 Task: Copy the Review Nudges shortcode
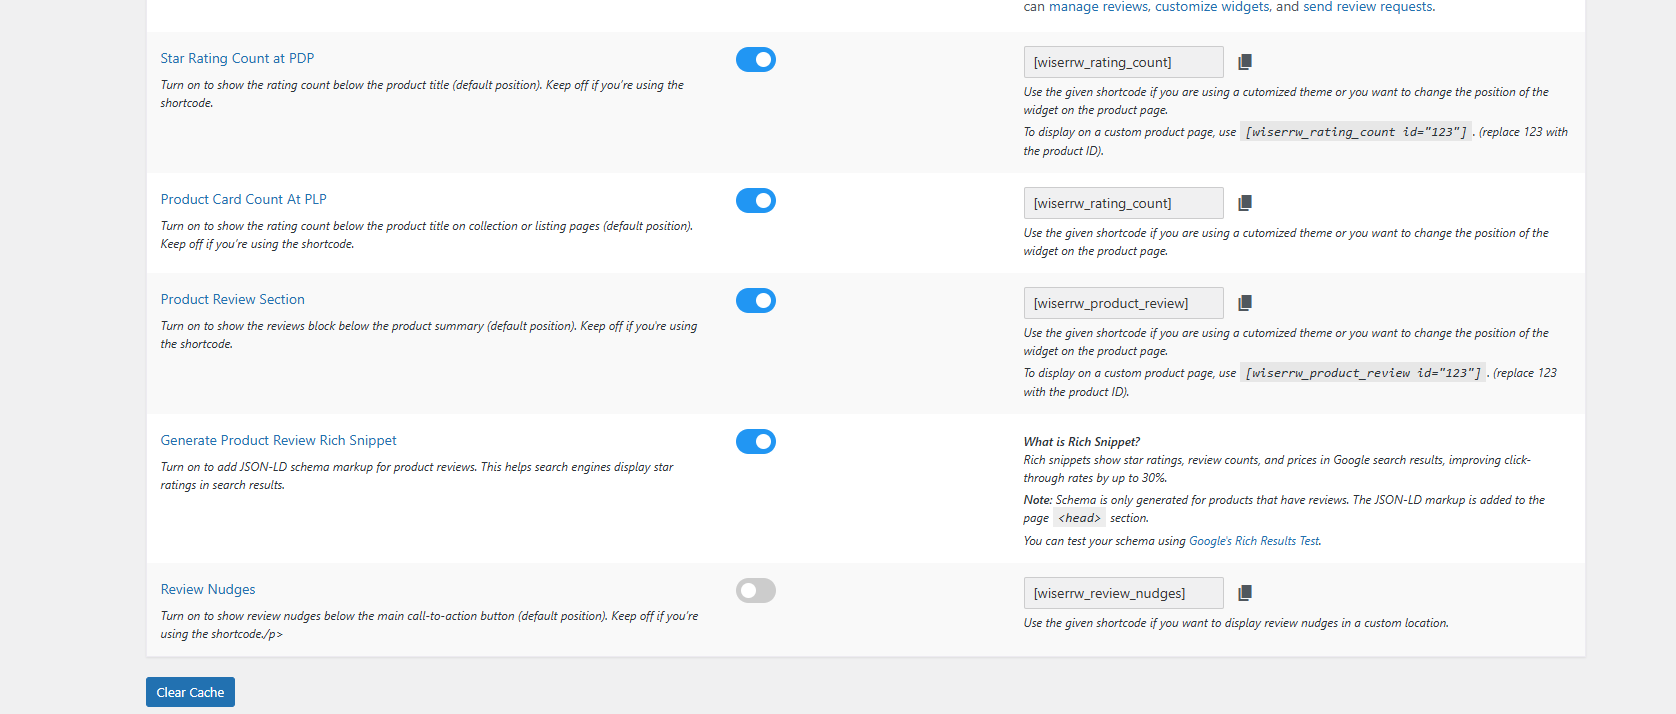1245,593
